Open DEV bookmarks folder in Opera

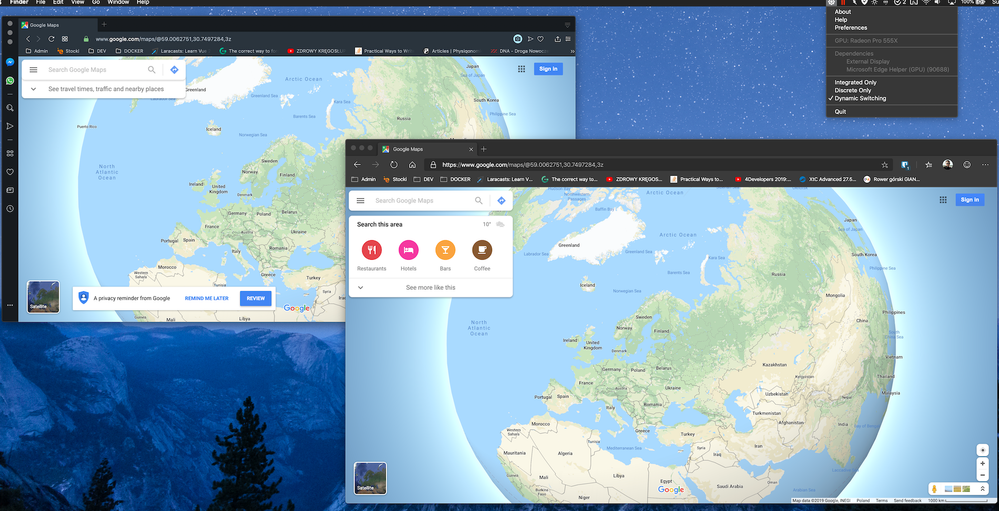[97, 51]
